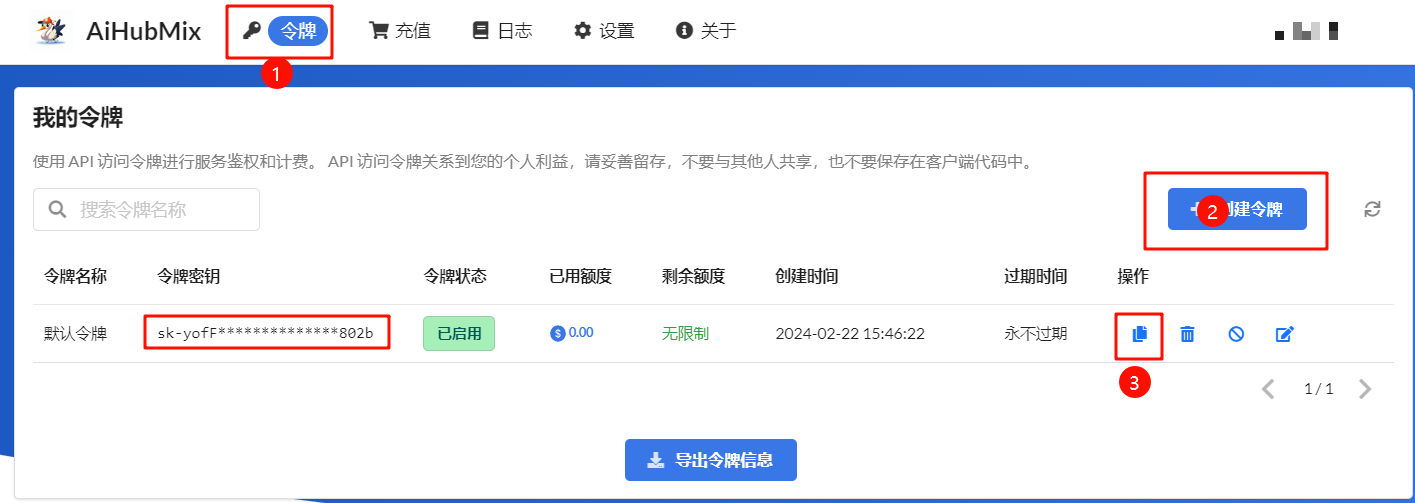1415x503 pixels.
Task: Open the 关于 about page
Action: click(x=706, y=31)
